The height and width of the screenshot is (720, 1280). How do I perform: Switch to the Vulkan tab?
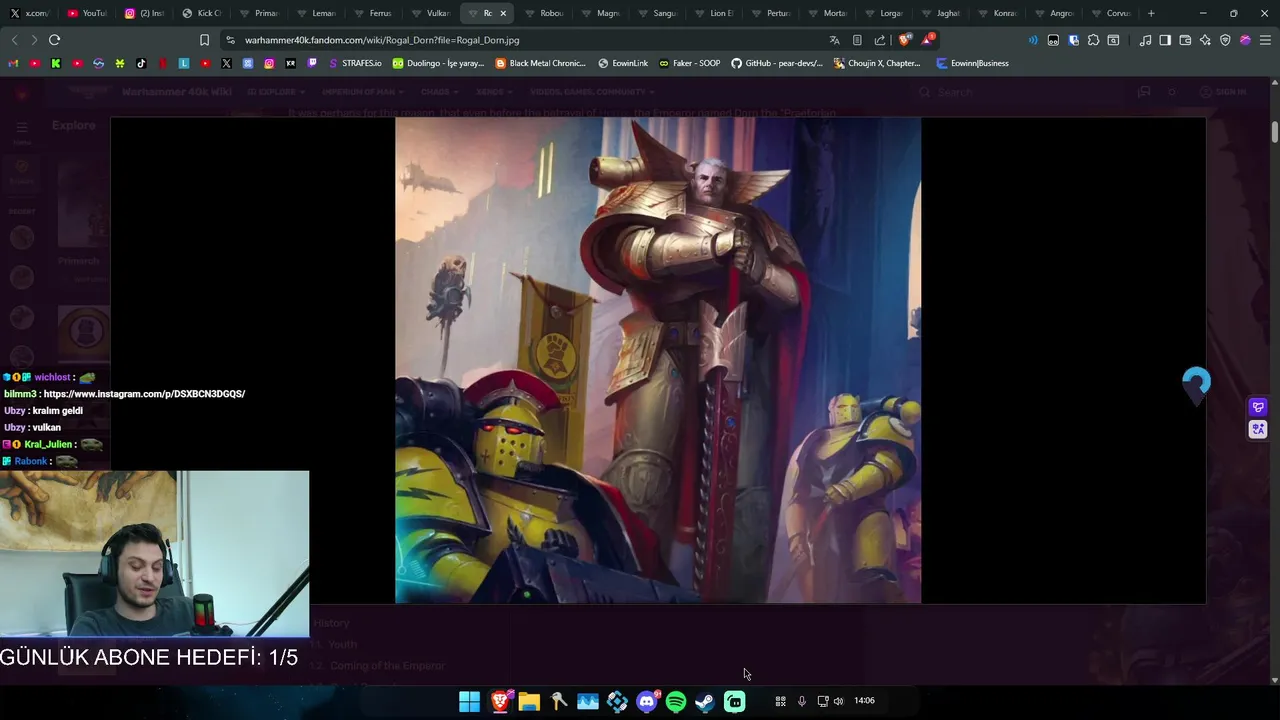430,13
